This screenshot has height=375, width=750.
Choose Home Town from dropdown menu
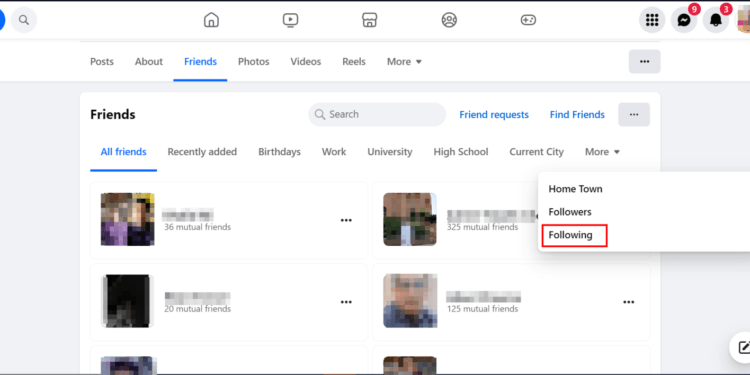[575, 189]
